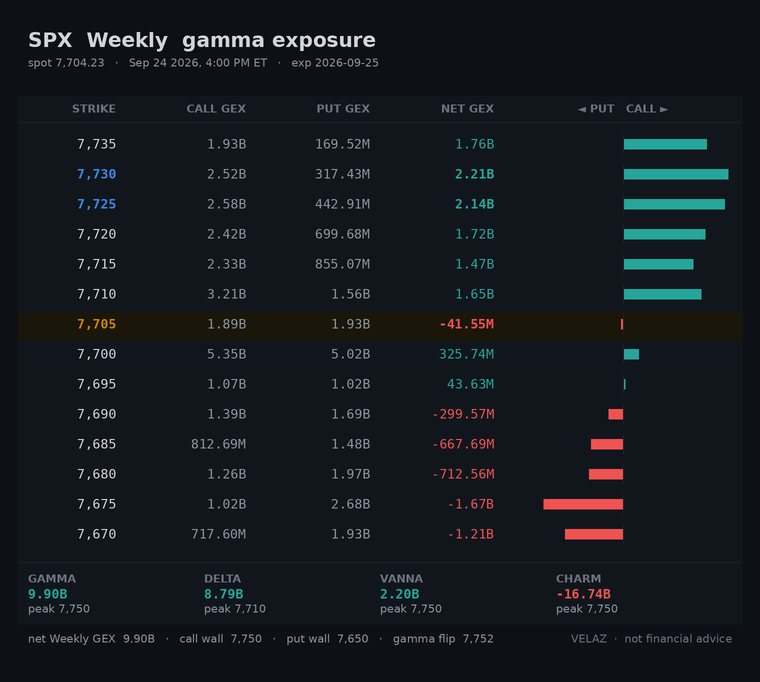Click 'net Weekly GEX 9.90B' footer text
760x682 pixels.
tap(91, 639)
